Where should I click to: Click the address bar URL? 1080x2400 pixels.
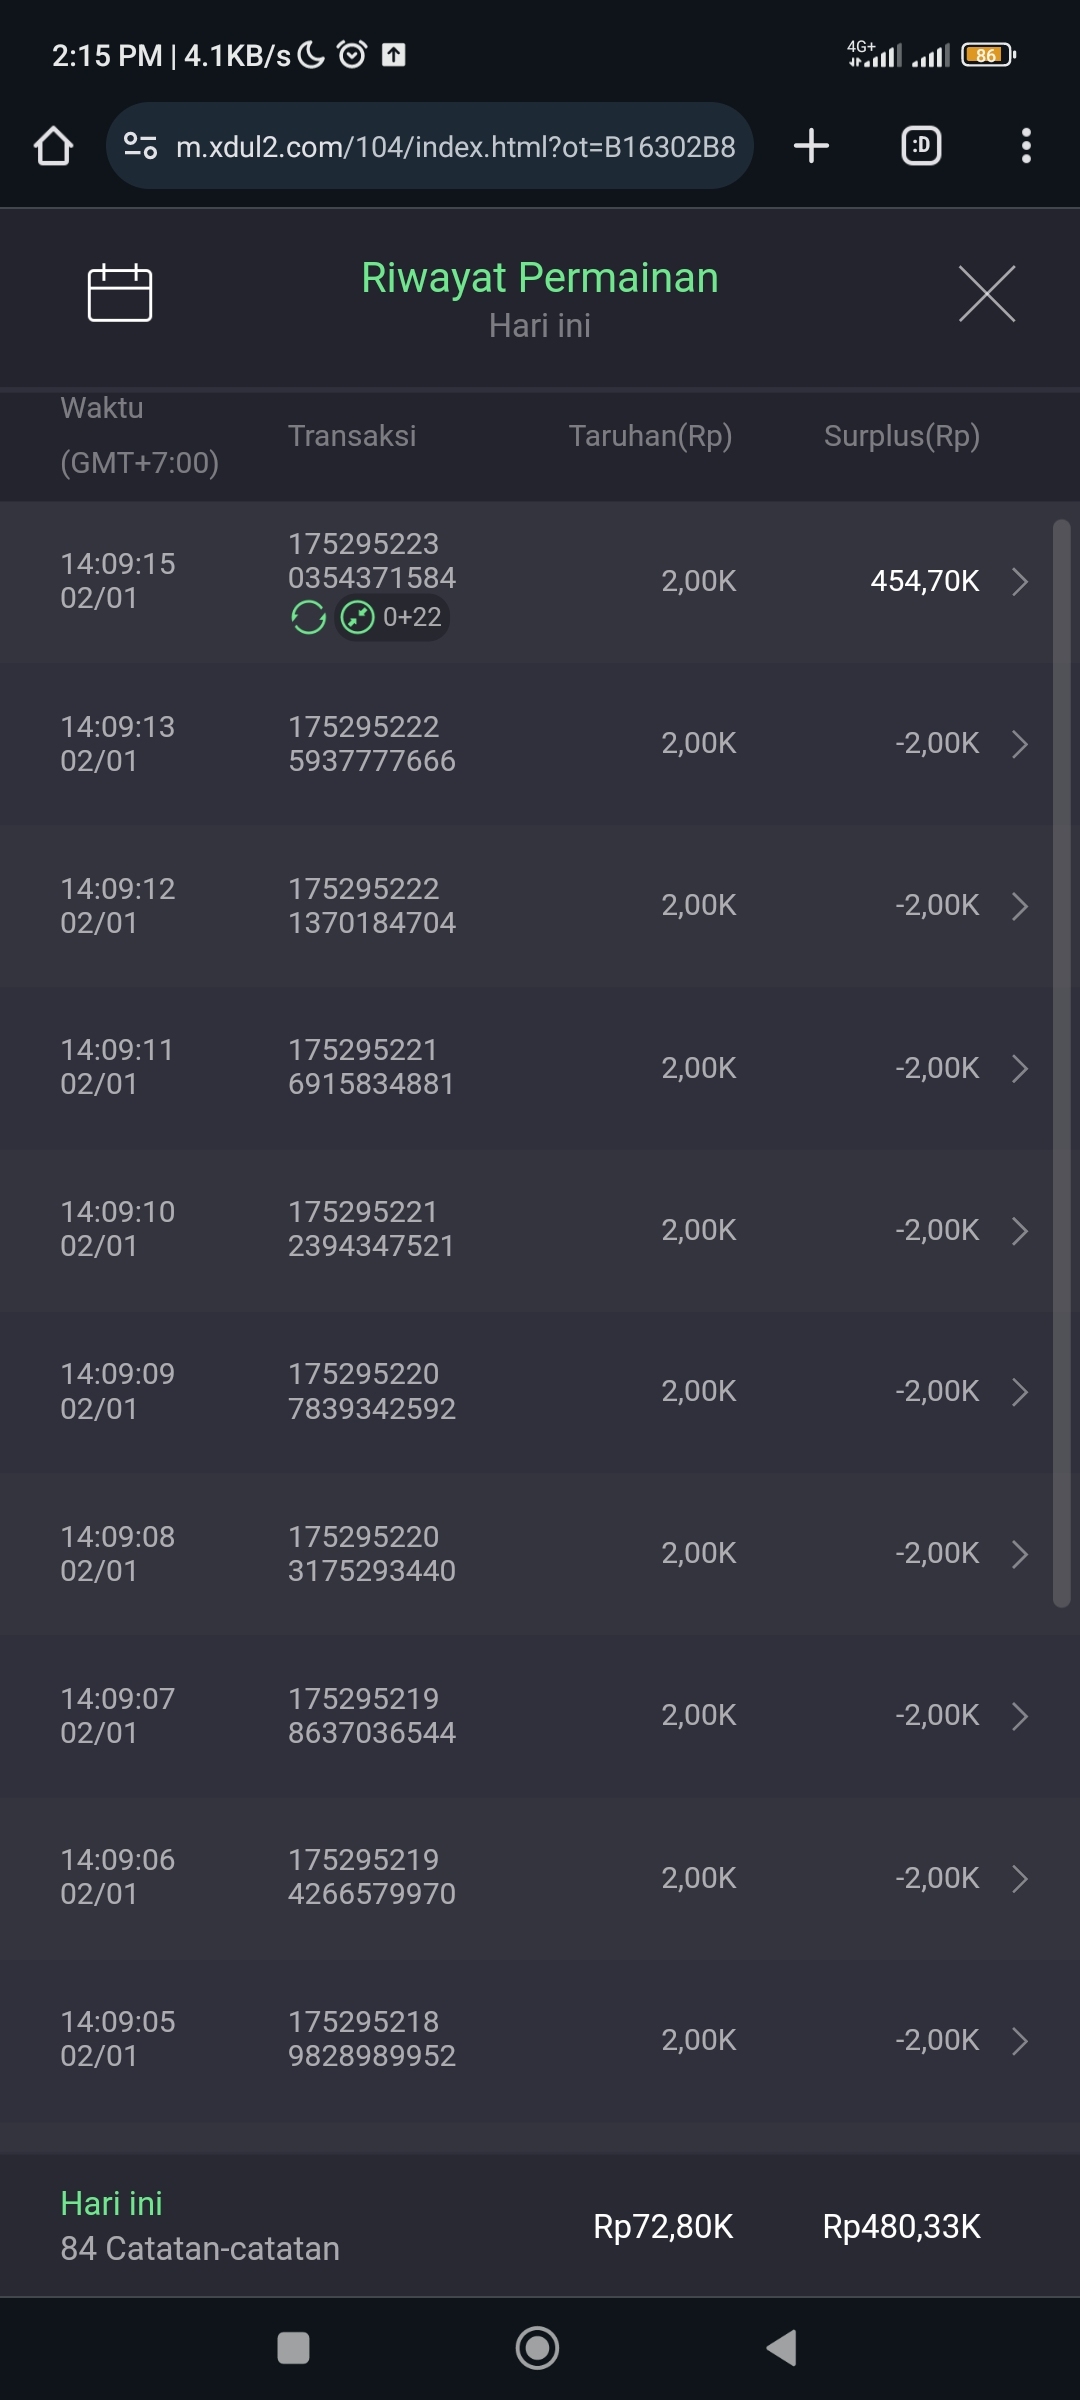tap(455, 147)
